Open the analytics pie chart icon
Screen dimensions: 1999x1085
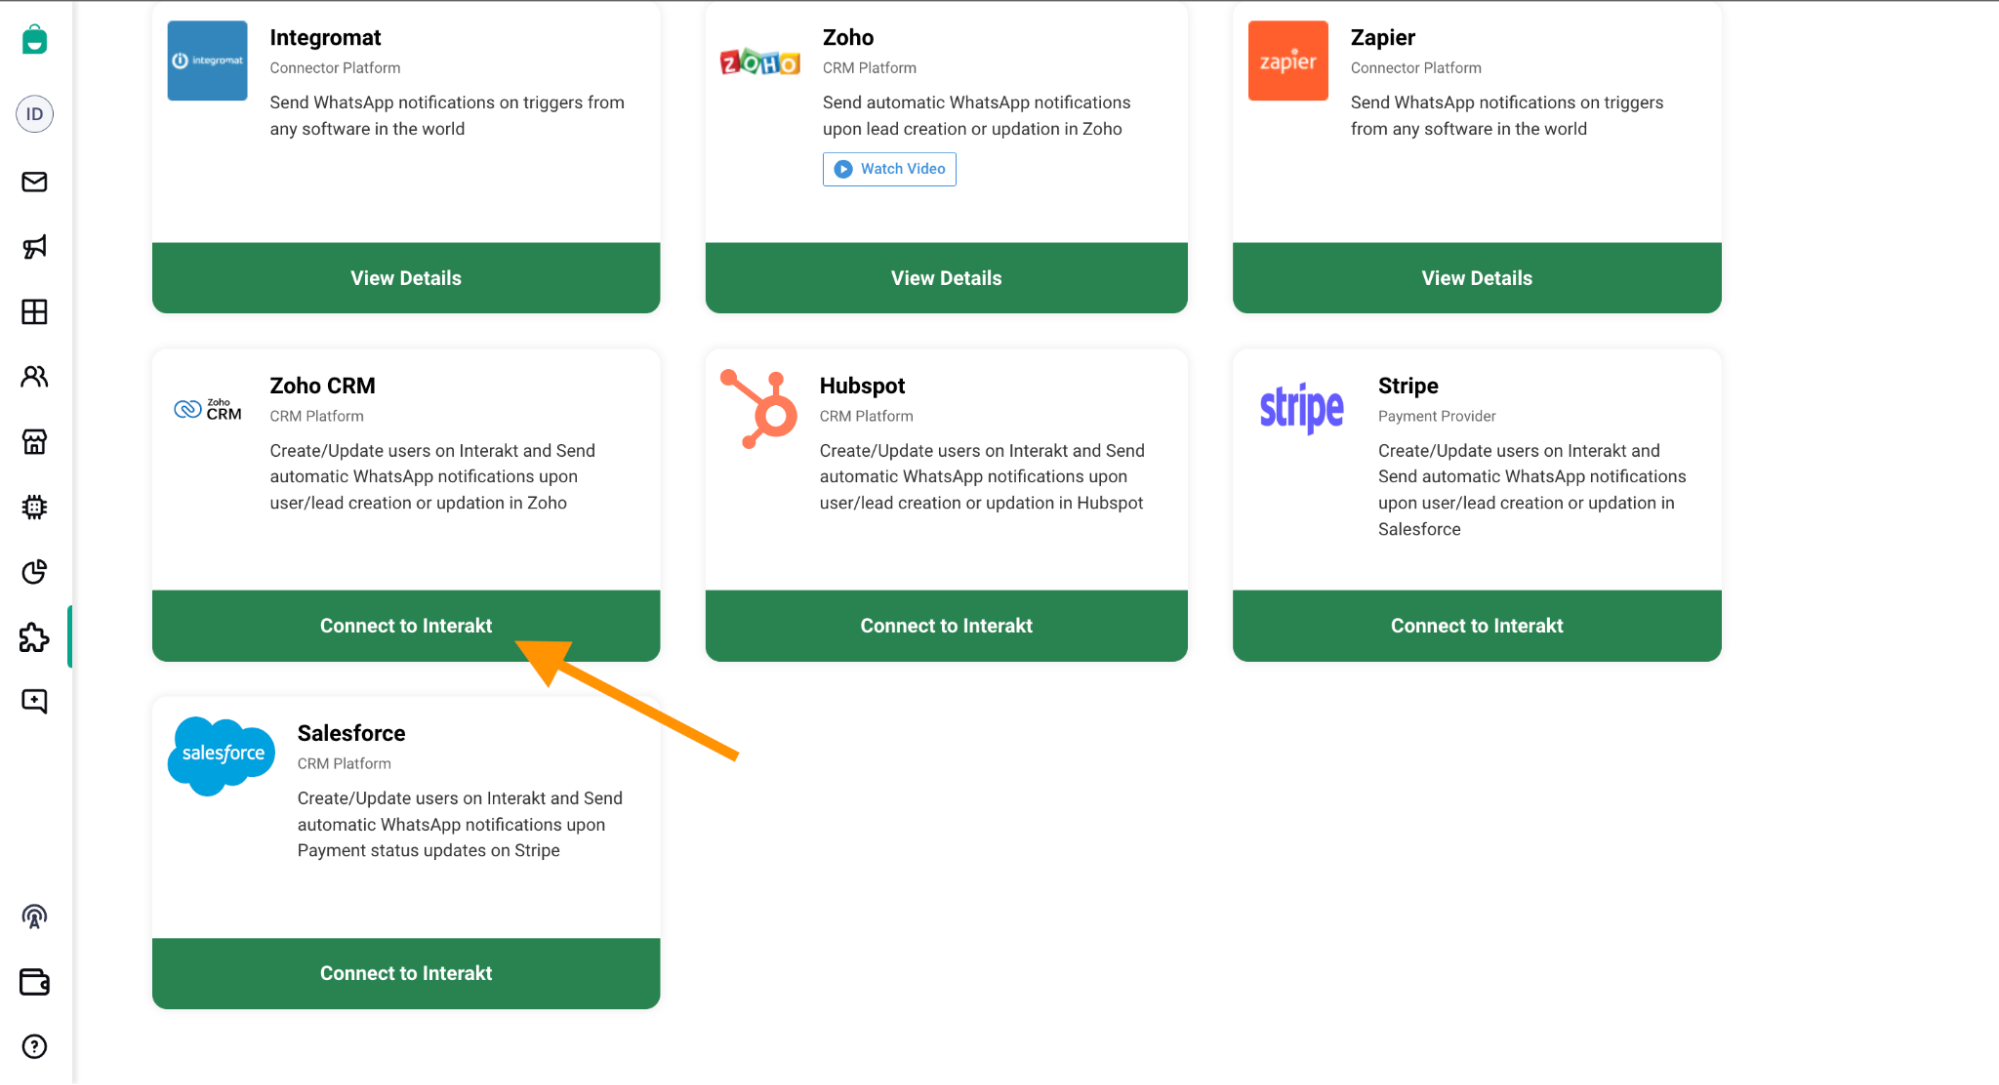point(35,572)
